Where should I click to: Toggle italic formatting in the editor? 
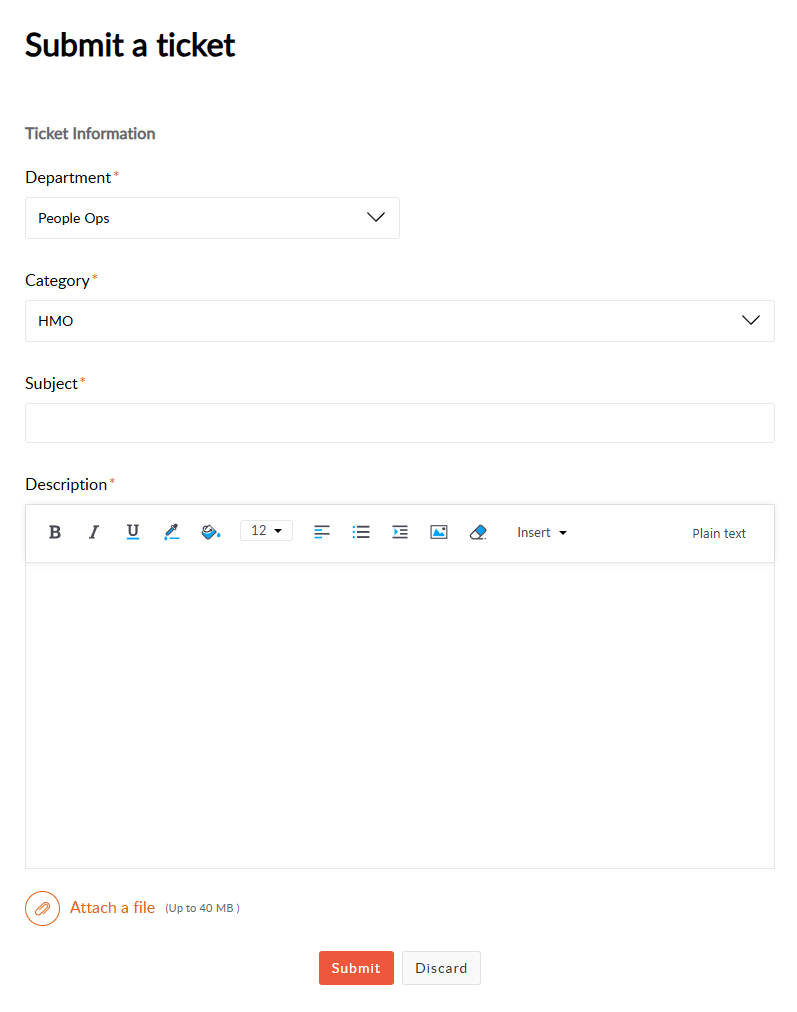(94, 532)
